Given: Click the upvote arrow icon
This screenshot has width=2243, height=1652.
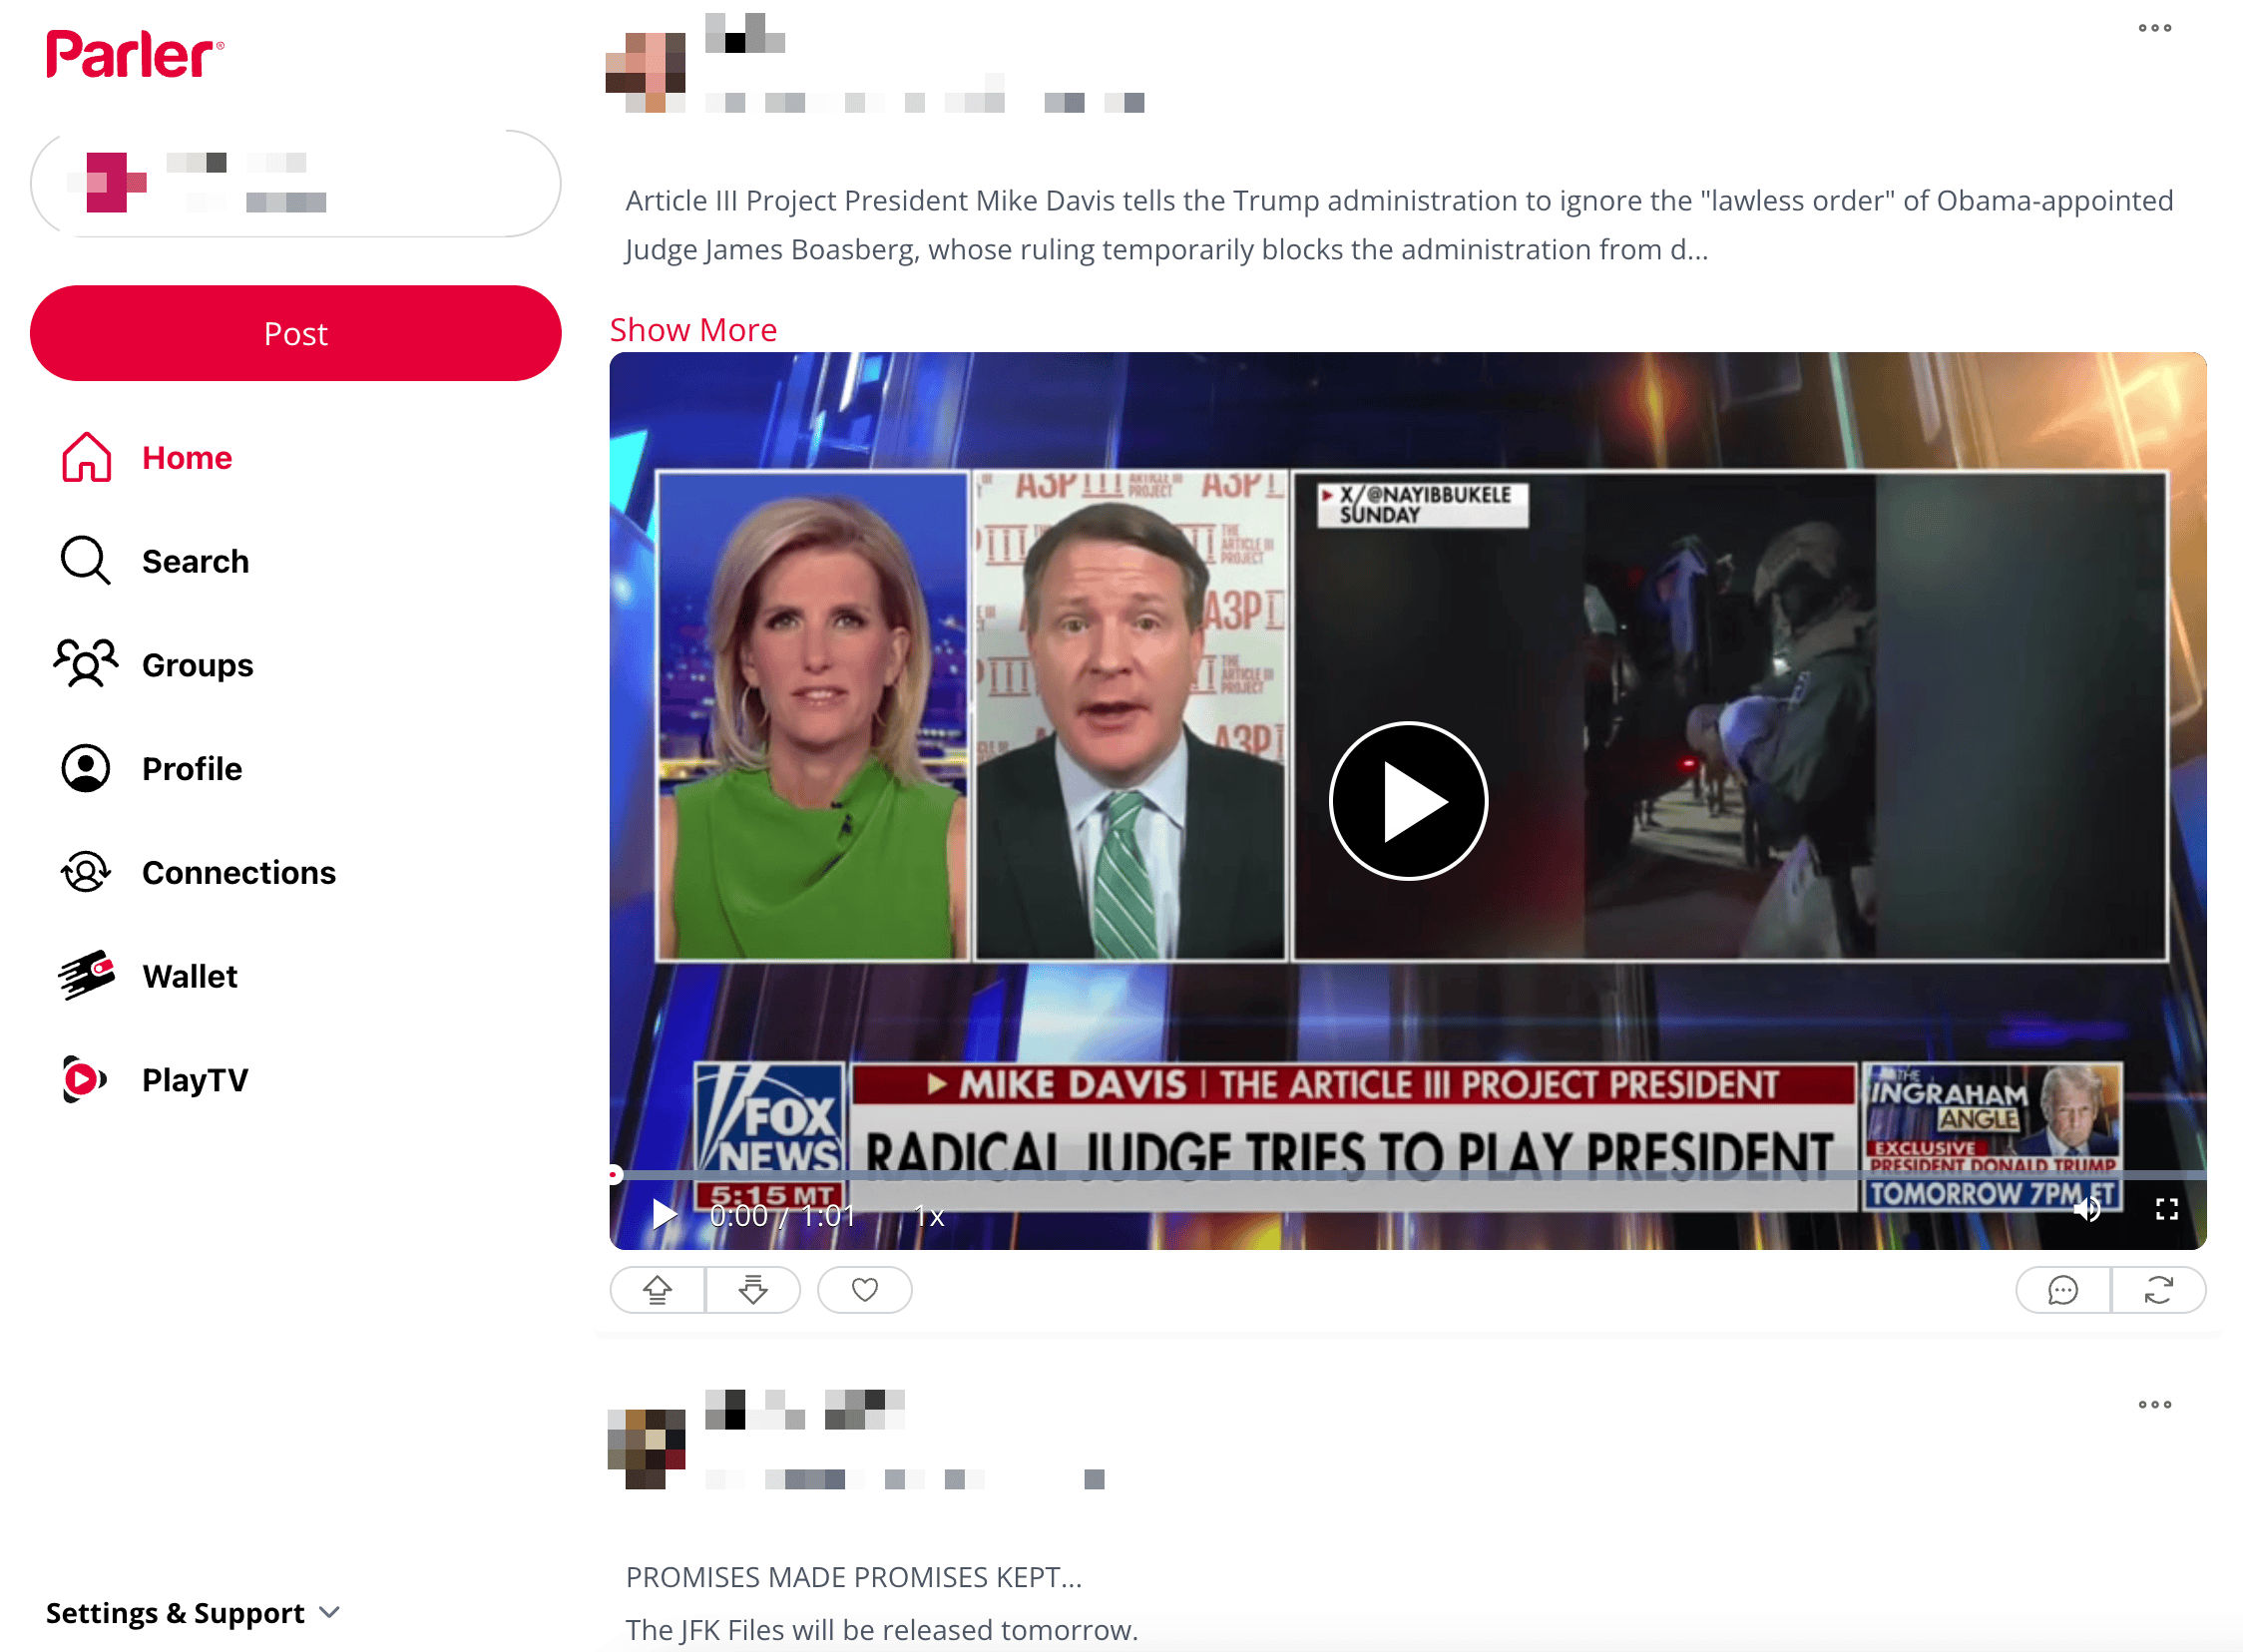Looking at the screenshot, I should click(x=657, y=1290).
